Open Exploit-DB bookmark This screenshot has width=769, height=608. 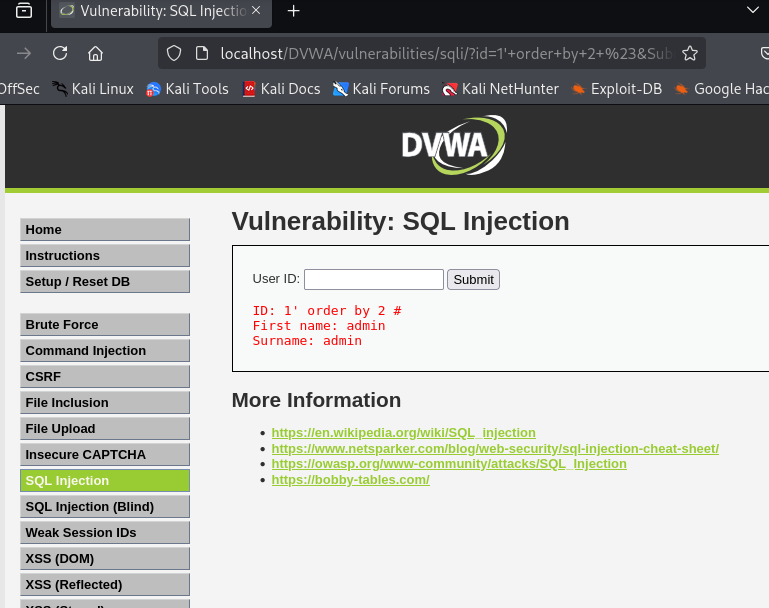click(616, 89)
